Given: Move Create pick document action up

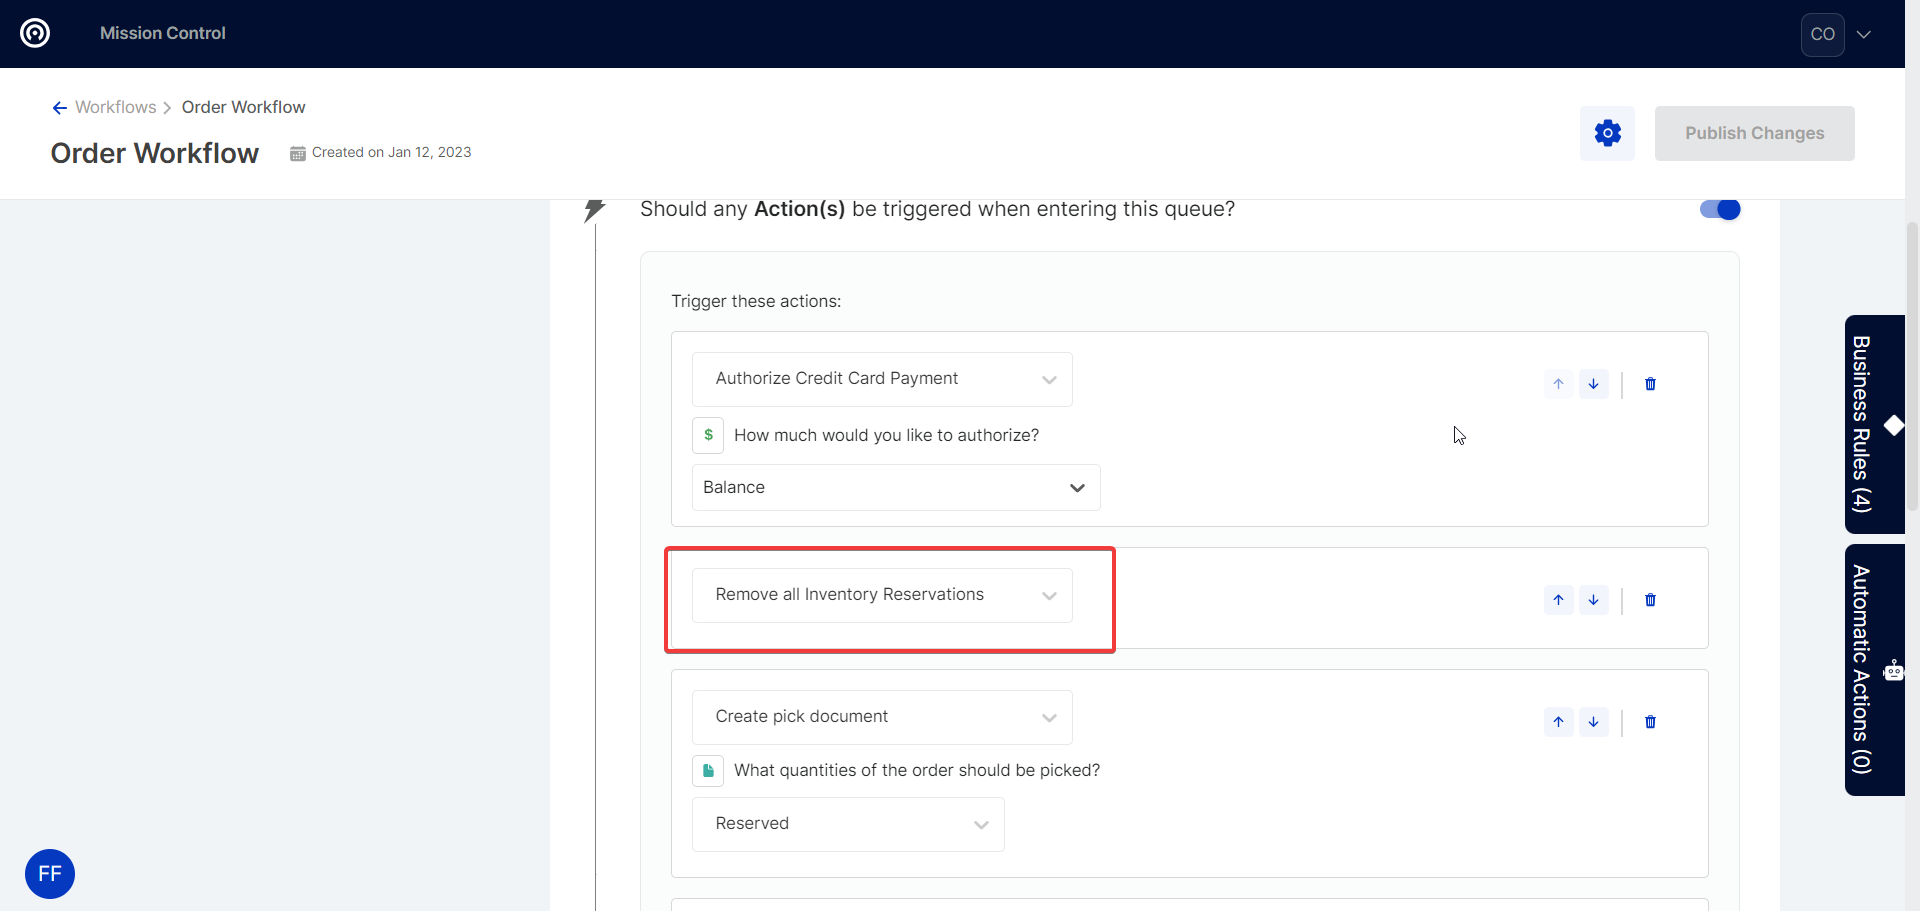Looking at the screenshot, I should click(x=1558, y=722).
